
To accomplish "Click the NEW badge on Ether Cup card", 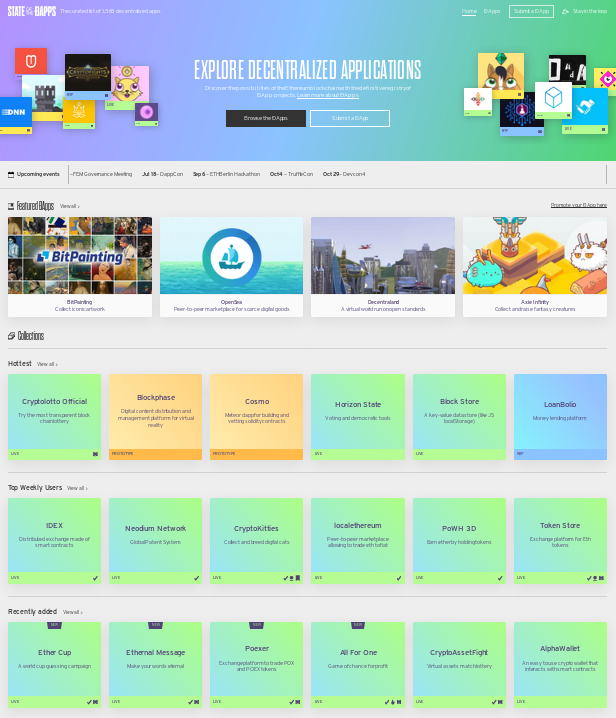I will coord(55,625).
